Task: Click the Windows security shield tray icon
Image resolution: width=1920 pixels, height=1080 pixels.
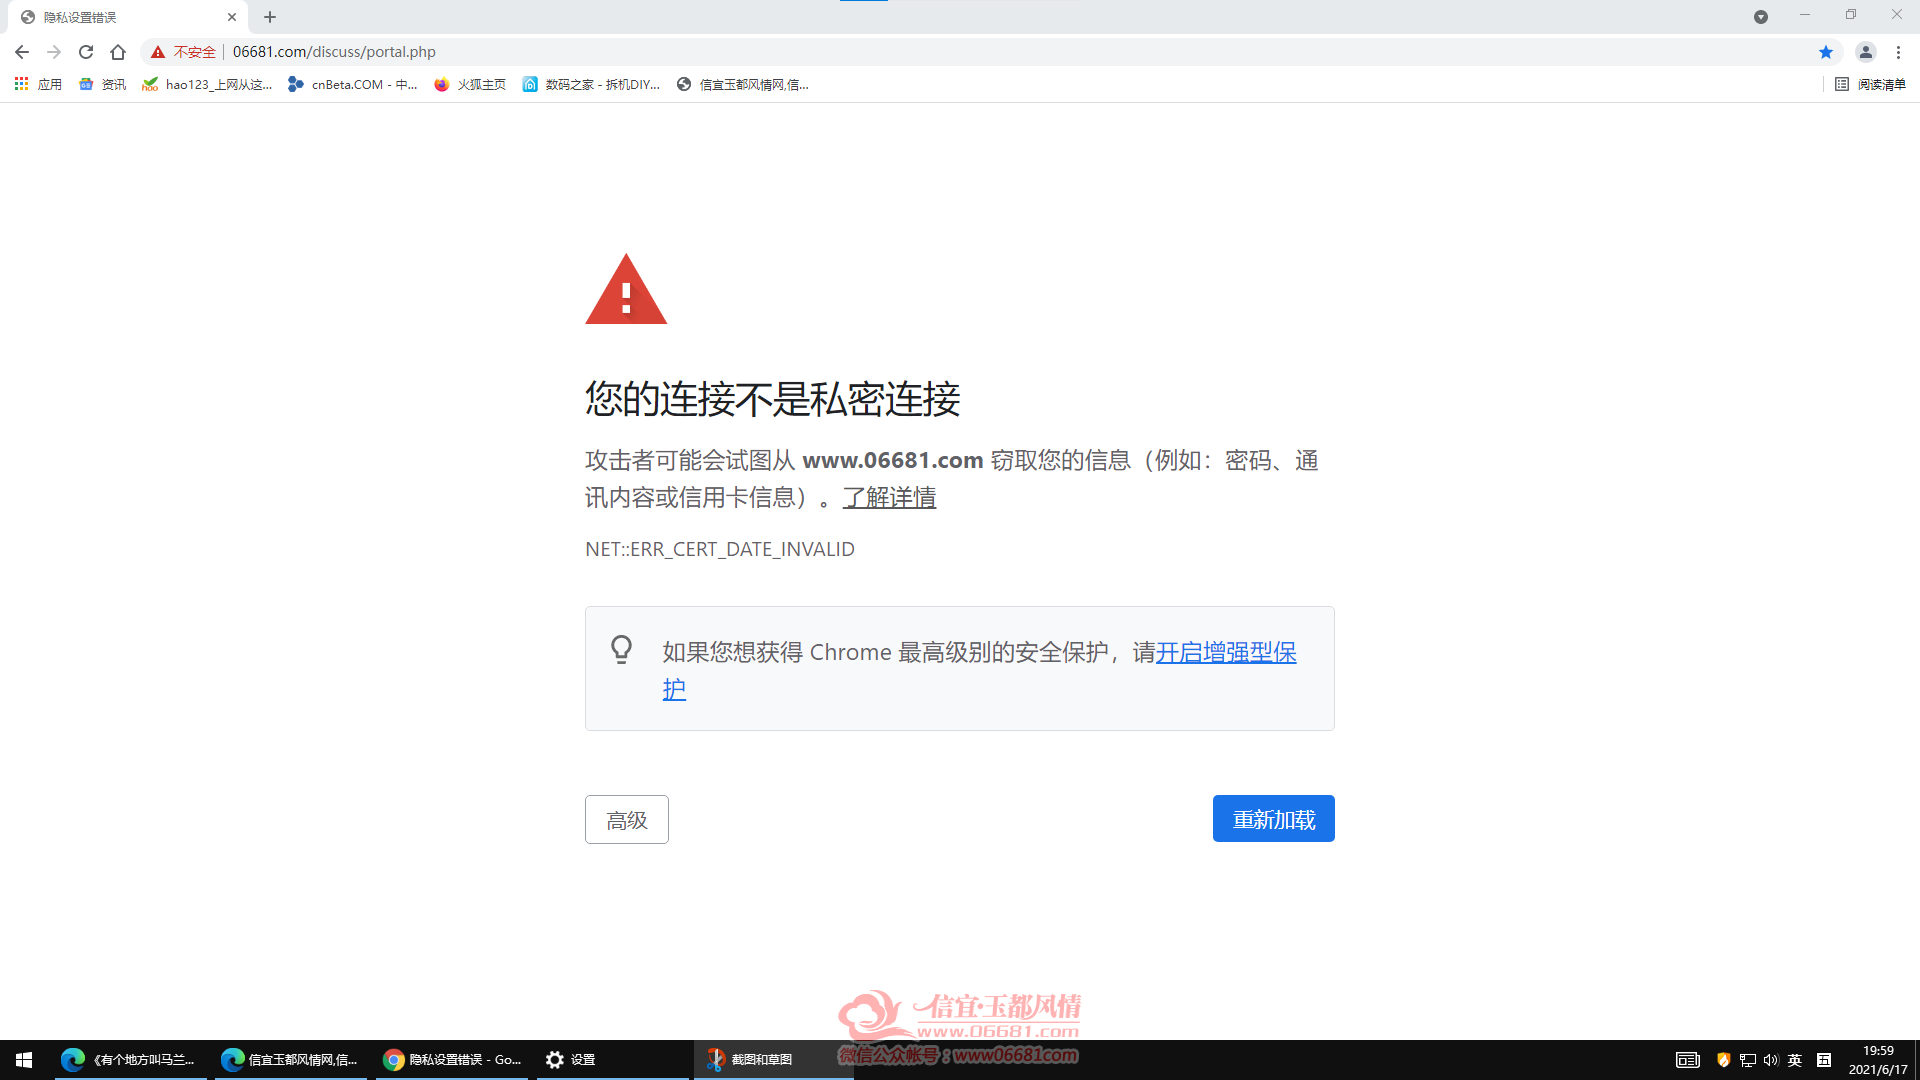Action: pyautogui.click(x=1723, y=1060)
